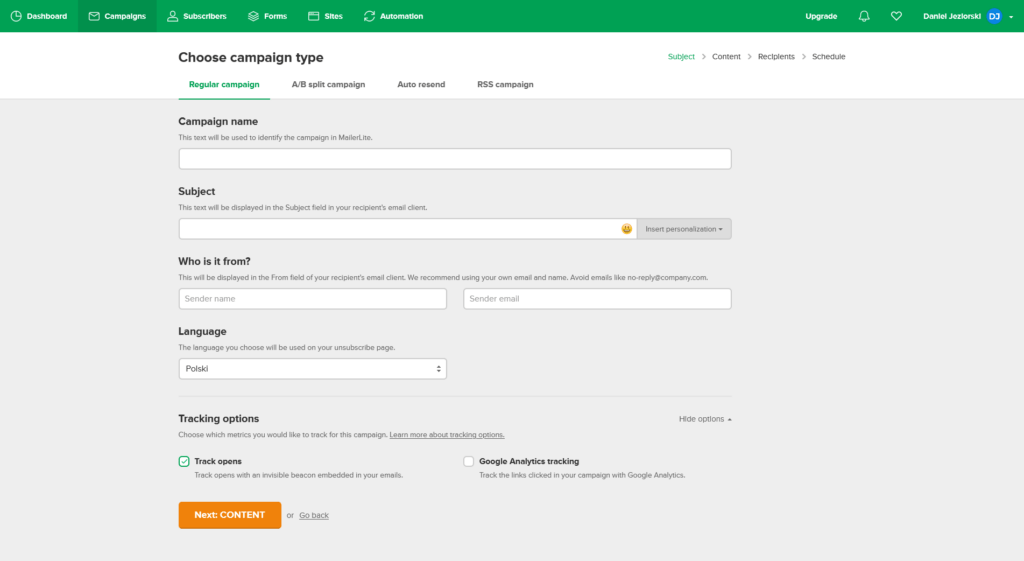Click the Go back link

(x=314, y=515)
